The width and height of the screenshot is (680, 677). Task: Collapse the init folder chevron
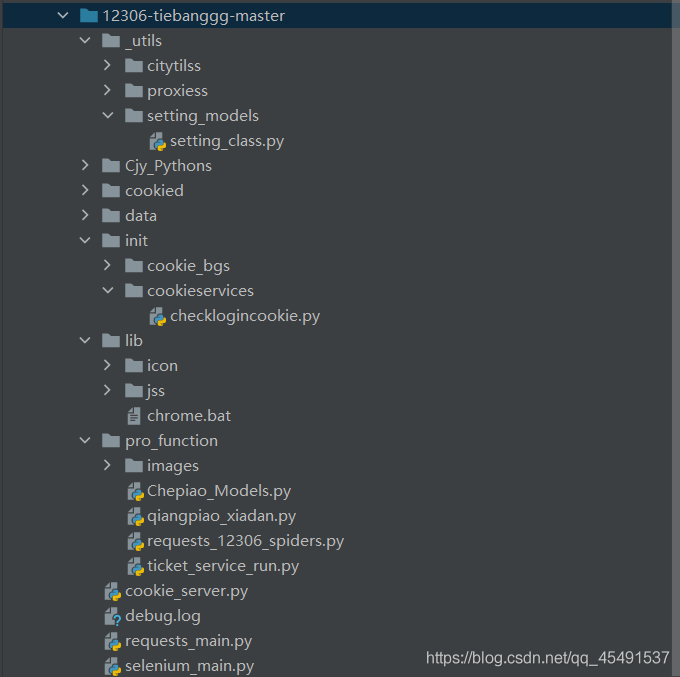[x=85, y=241]
